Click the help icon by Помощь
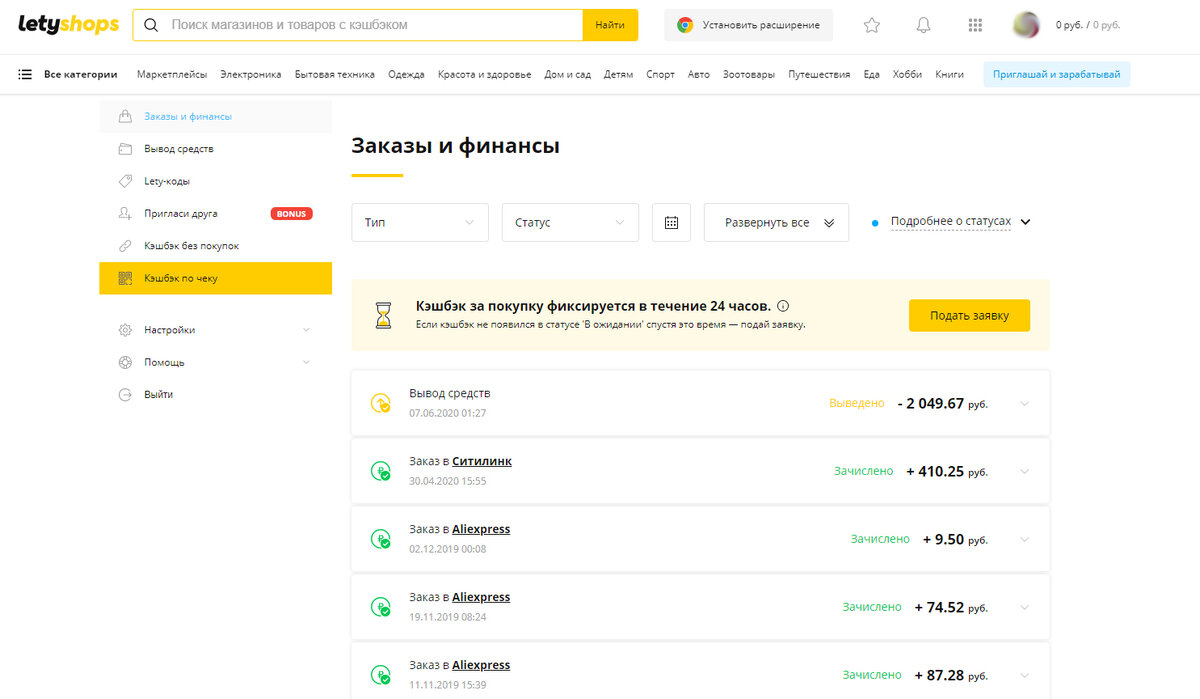The width and height of the screenshot is (1200, 699). [x=125, y=362]
